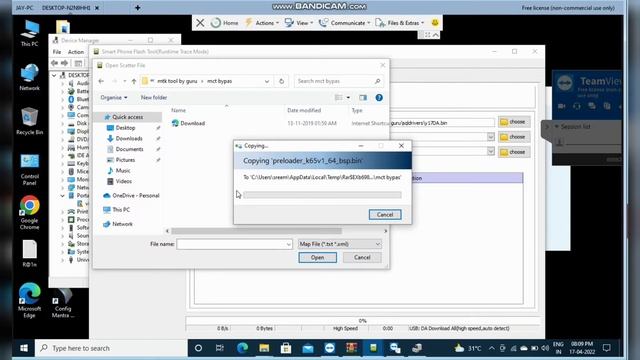
Task: Click the copying progress bar
Action: pos(322,195)
